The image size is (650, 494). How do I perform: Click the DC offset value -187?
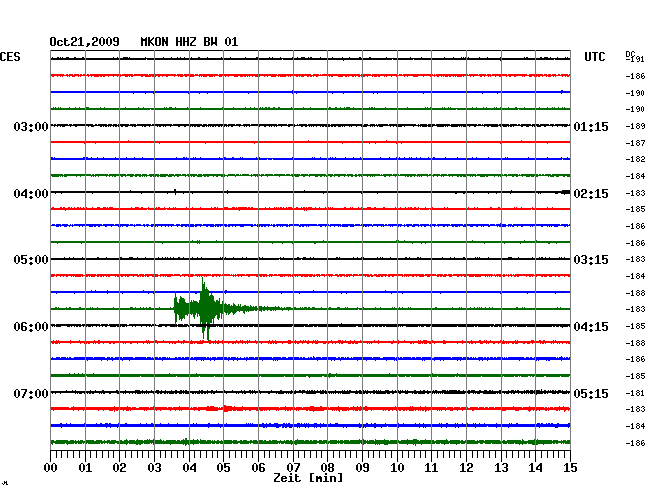tap(635, 143)
